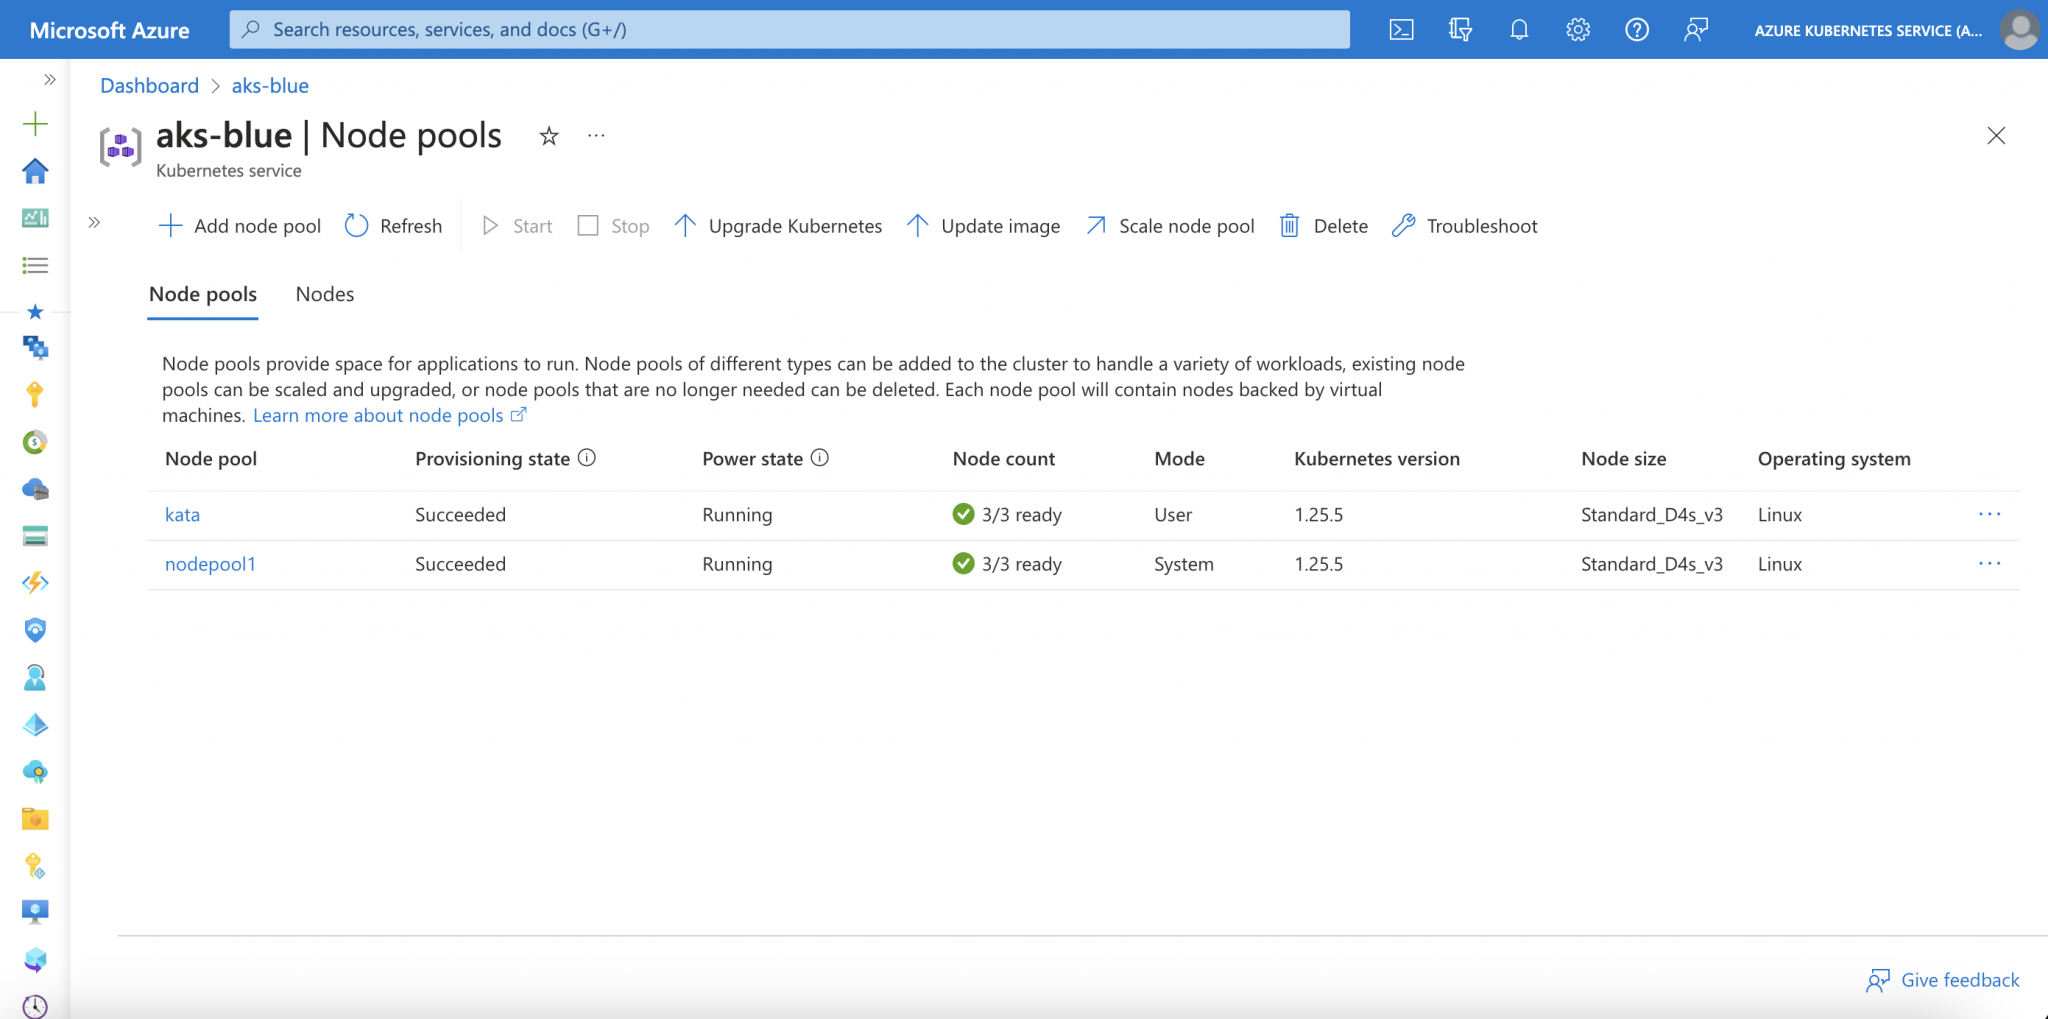Click the Create a resource plus icon

(35, 124)
